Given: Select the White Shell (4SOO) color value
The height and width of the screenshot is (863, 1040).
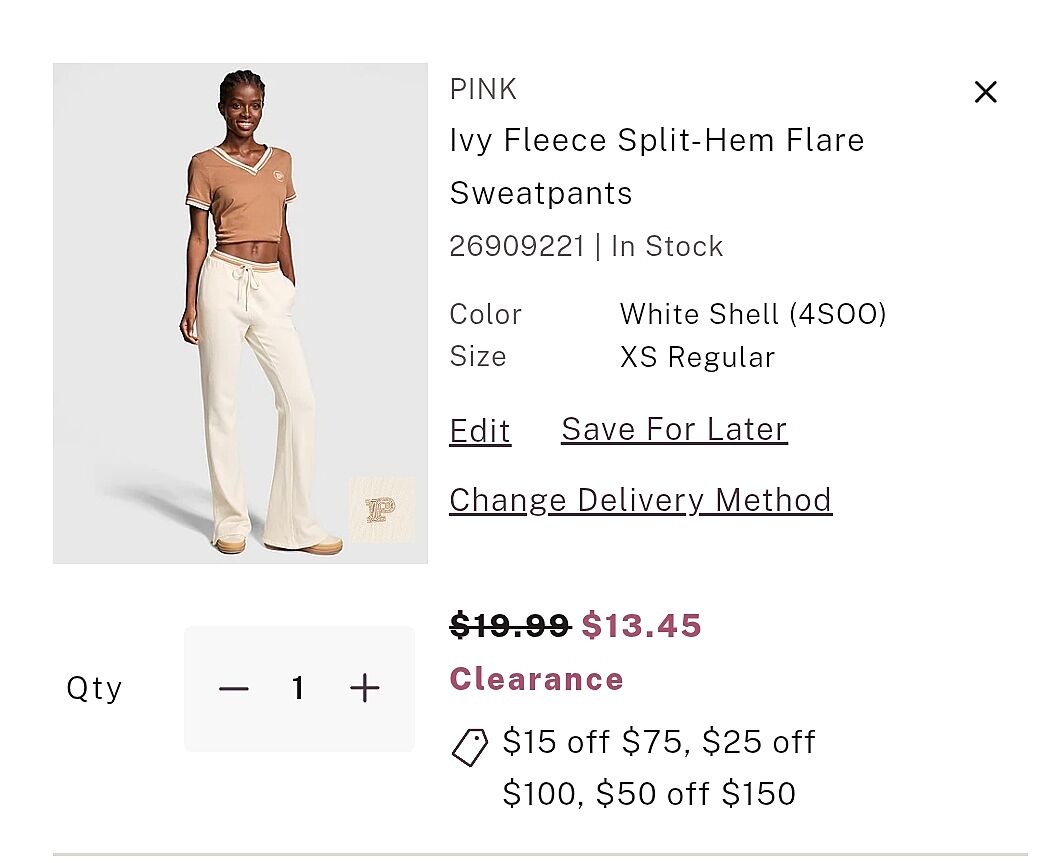Looking at the screenshot, I should point(753,314).
